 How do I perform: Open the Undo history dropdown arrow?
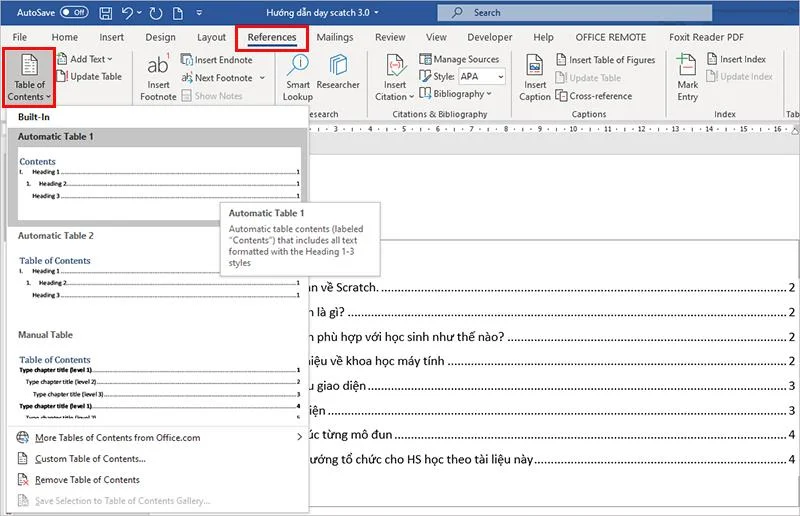click(x=139, y=13)
